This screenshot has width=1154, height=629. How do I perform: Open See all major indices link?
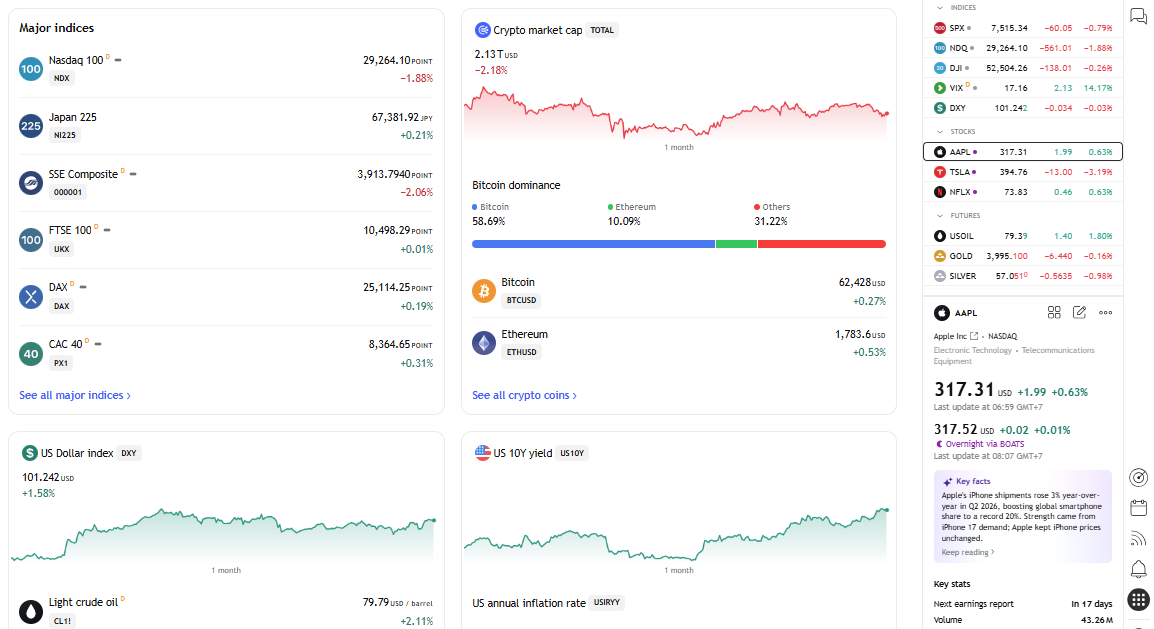(x=75, y=396)
